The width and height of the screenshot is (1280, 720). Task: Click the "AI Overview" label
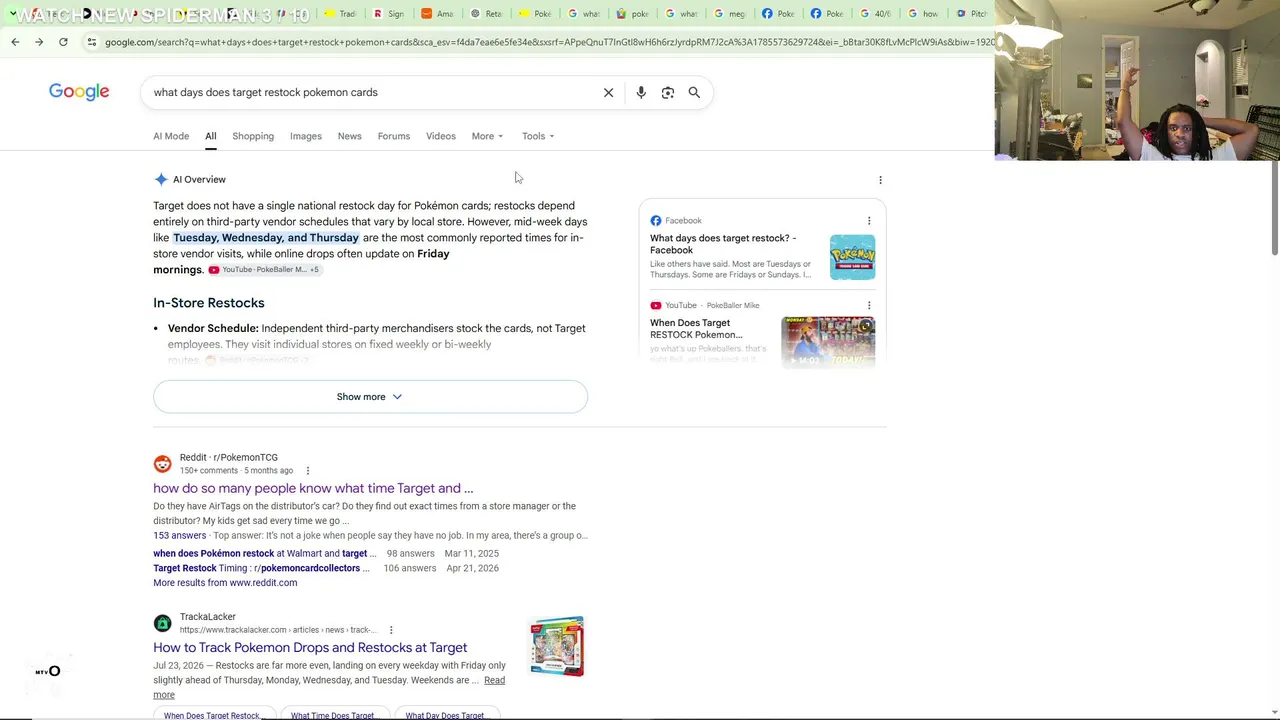point(199,180)
